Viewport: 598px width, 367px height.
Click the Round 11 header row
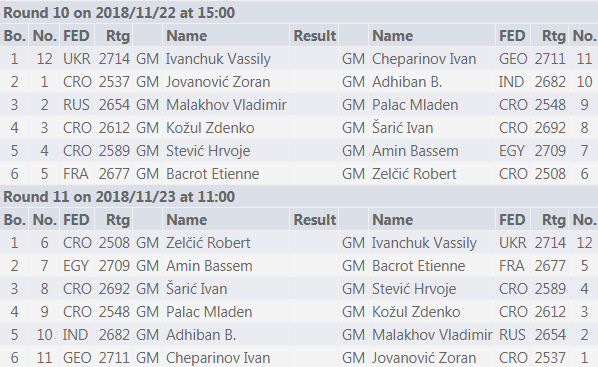click(x=299, y=197)
